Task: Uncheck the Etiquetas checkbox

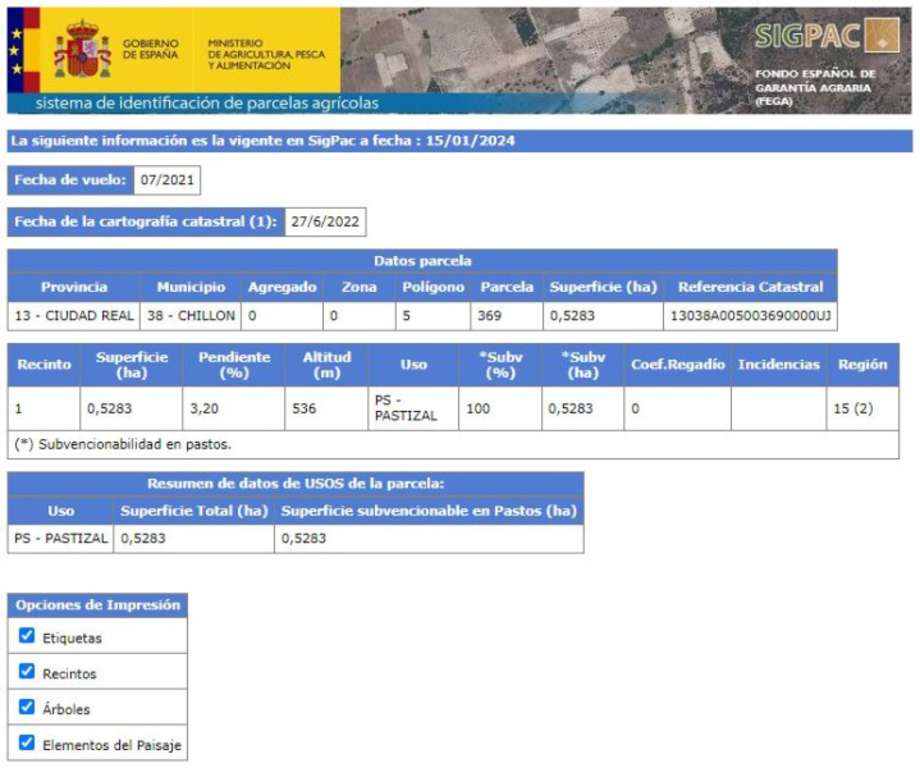Action: (x=27, y=636)
